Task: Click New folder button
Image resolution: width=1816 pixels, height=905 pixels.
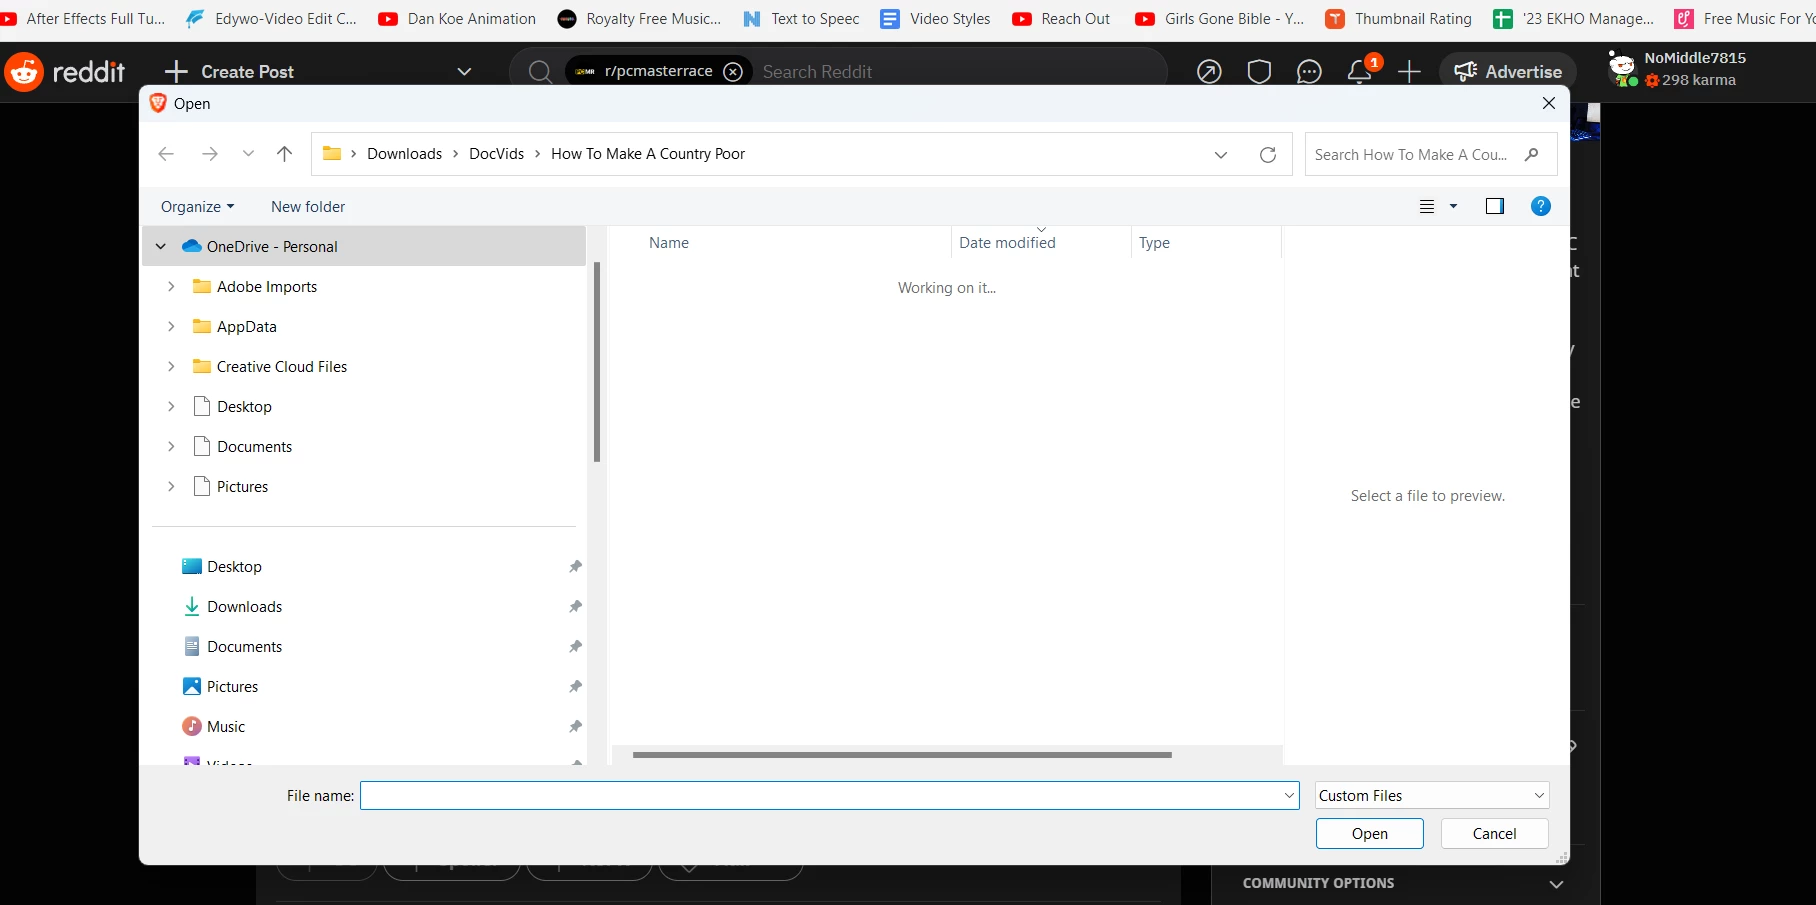Action: tap(308, 207)
